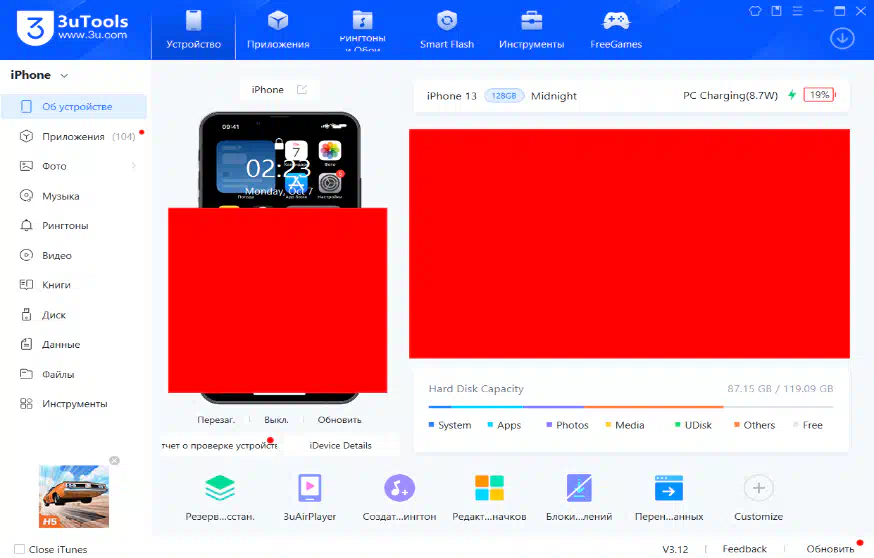Image resolution: width=874 pixels, height=558 pixels.
Task: Click the Диск sidebar icon
Action: point(26,314)
